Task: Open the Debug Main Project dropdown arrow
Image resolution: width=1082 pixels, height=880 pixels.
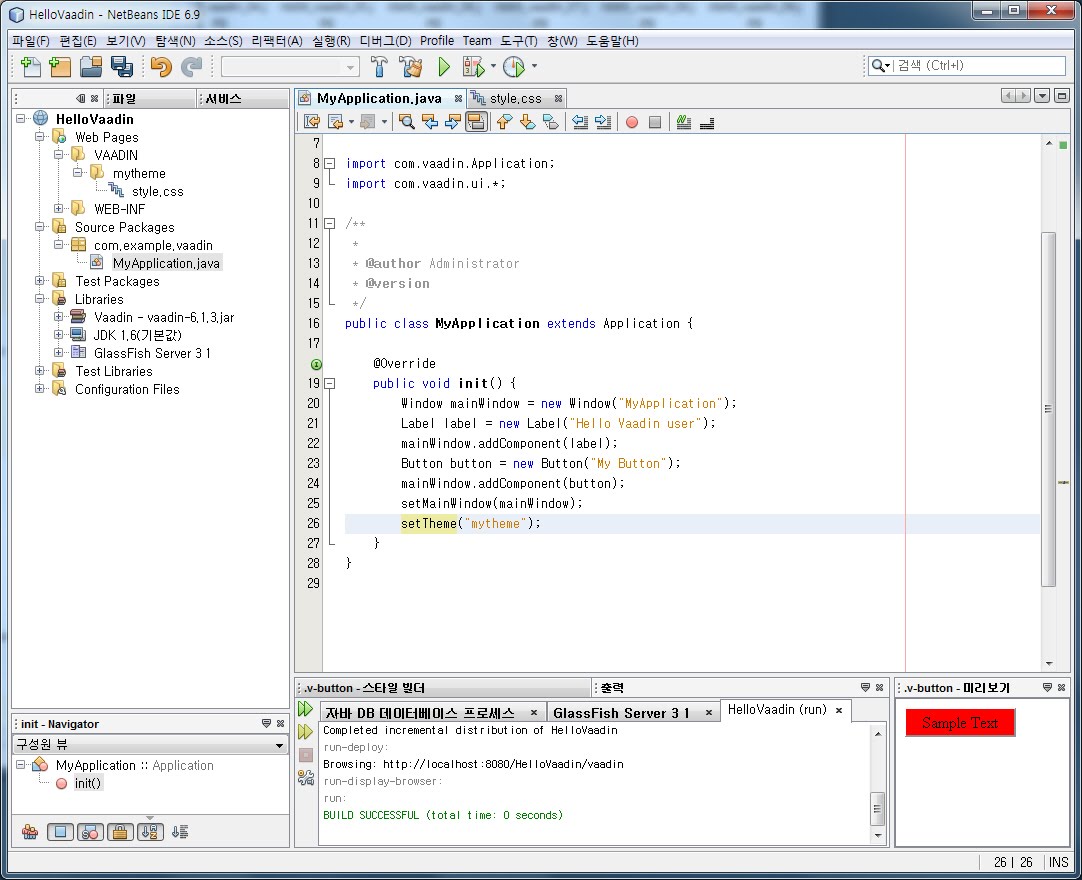Action: [x=493, y=66]
